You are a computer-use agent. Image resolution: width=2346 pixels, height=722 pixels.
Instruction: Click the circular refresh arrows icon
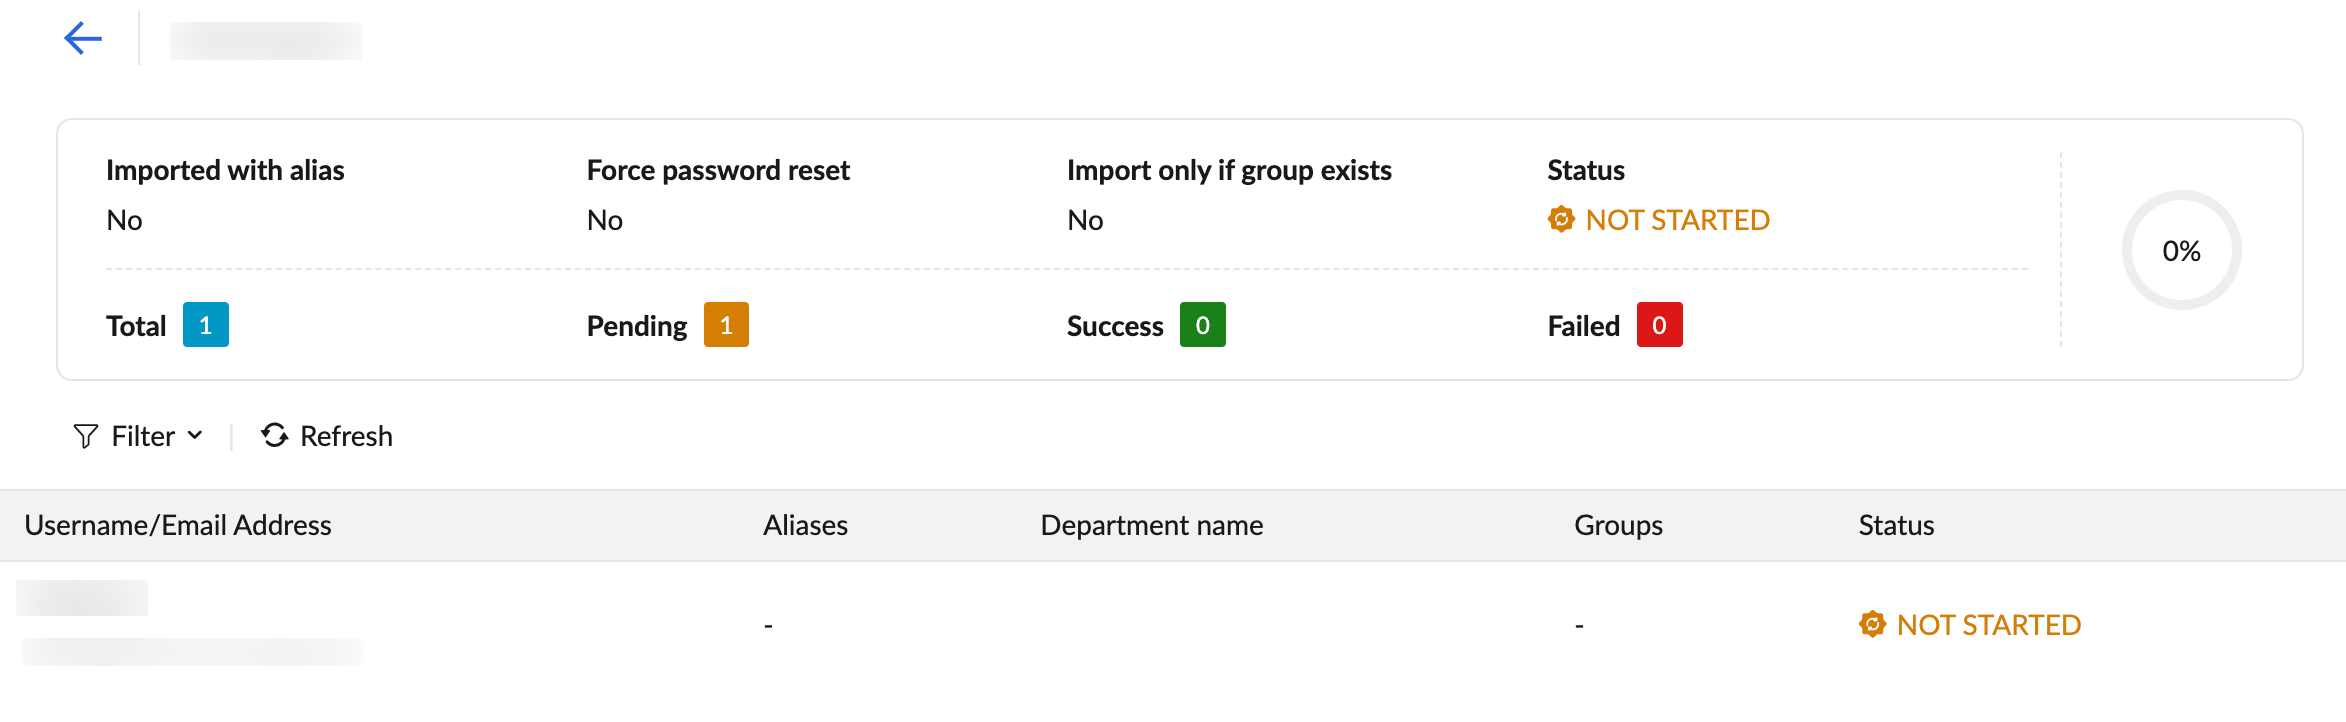point(275,435)
